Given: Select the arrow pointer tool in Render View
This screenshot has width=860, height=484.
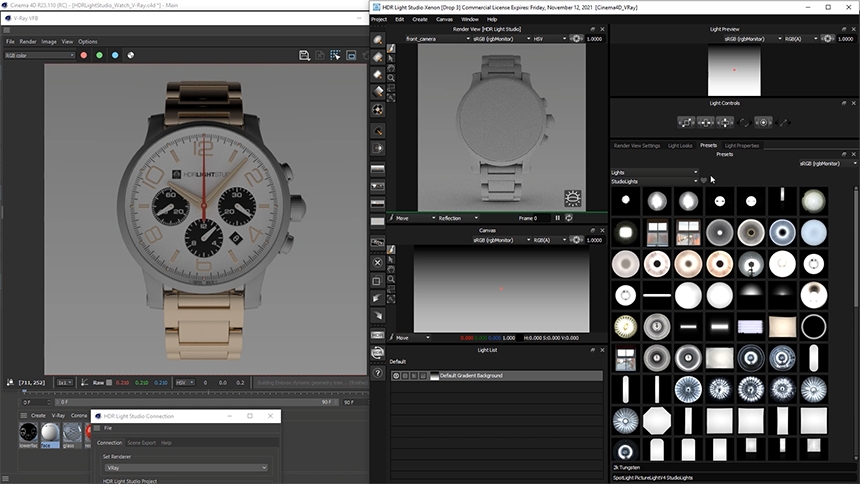Looking at the screenshot, I should click(391, 58).
